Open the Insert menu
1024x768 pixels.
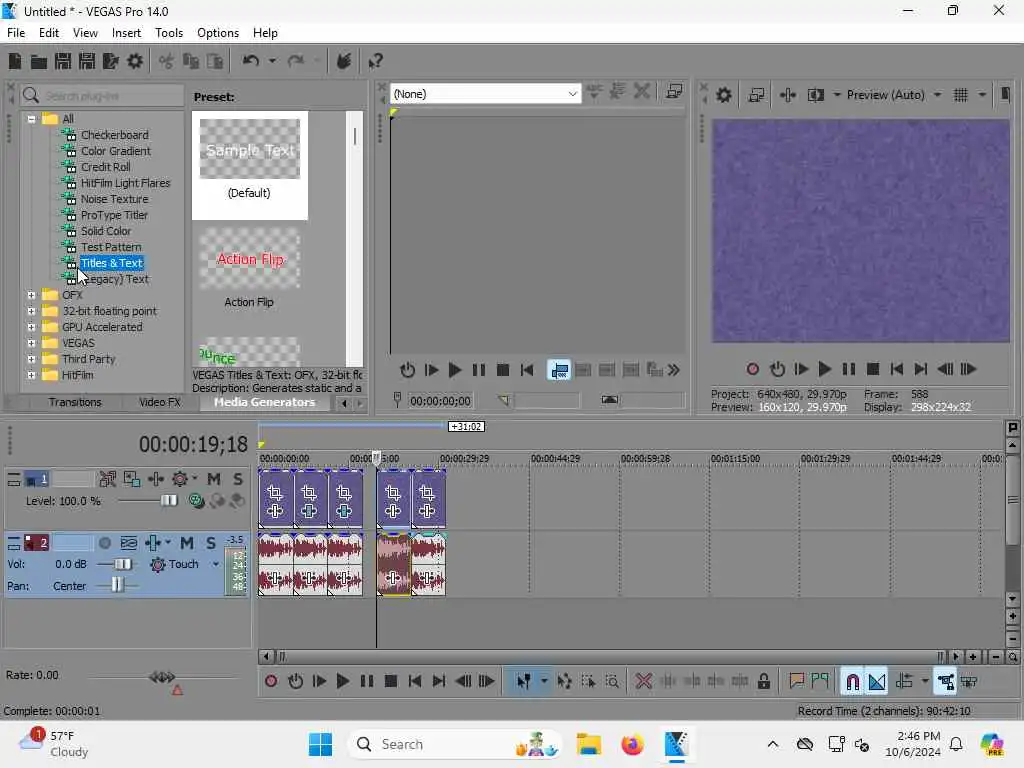126,33
